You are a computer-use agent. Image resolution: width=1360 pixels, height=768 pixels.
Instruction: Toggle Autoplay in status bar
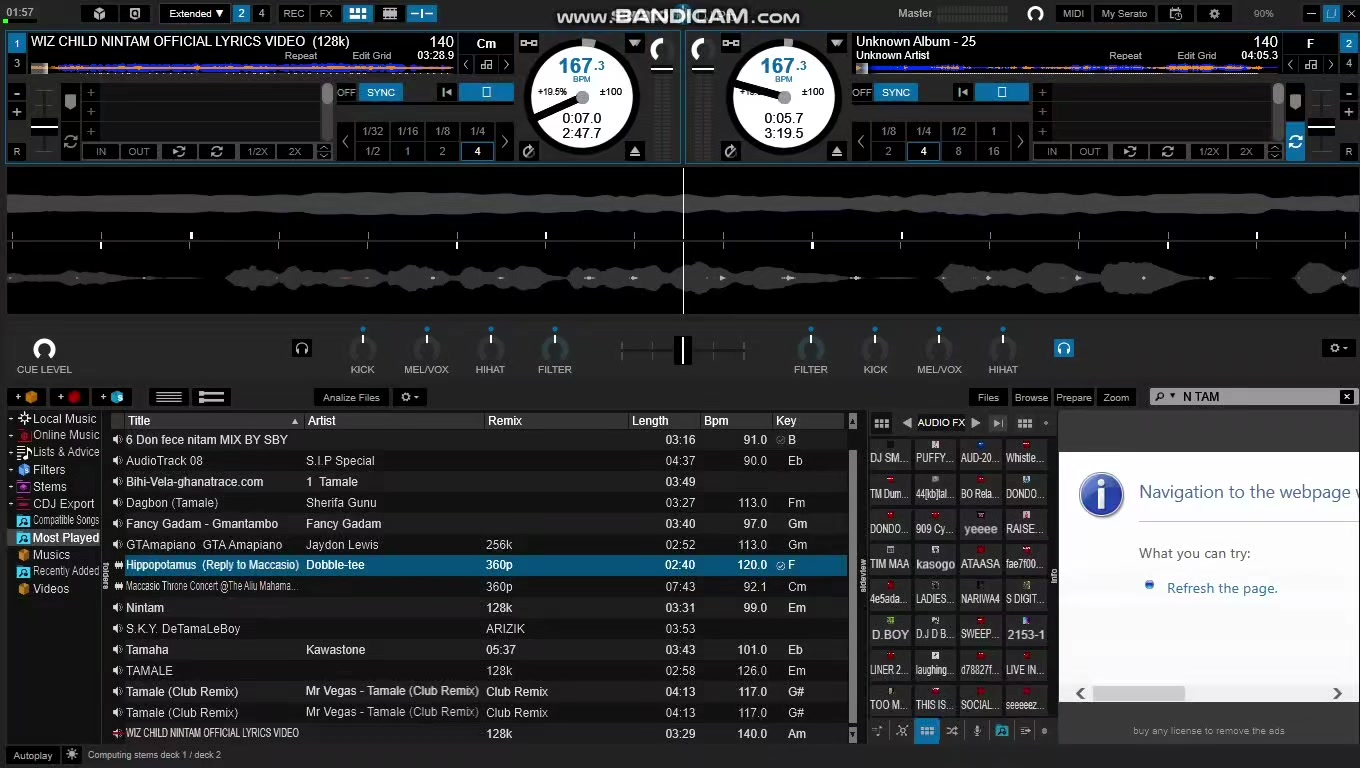click(x=32, y=755)
